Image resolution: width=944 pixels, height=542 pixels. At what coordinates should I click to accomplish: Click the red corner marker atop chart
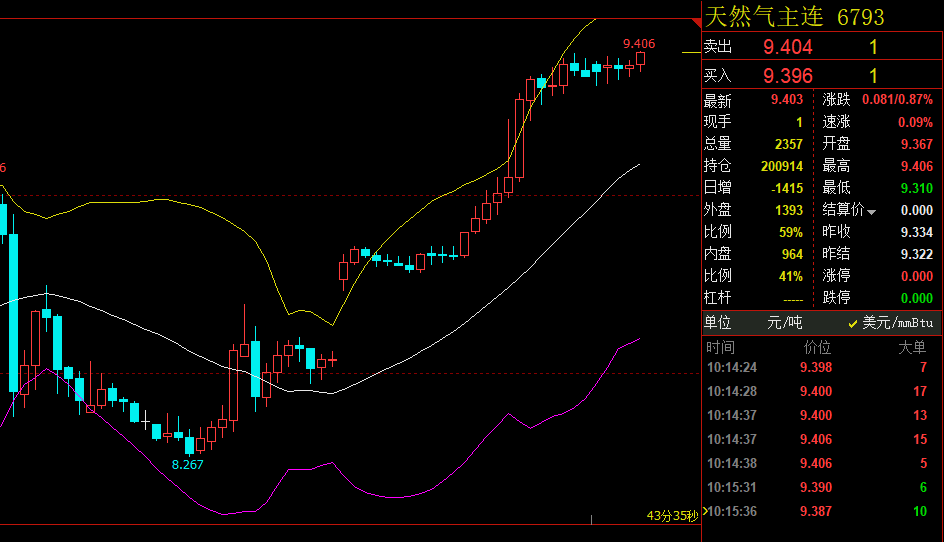tap(697, 23)
